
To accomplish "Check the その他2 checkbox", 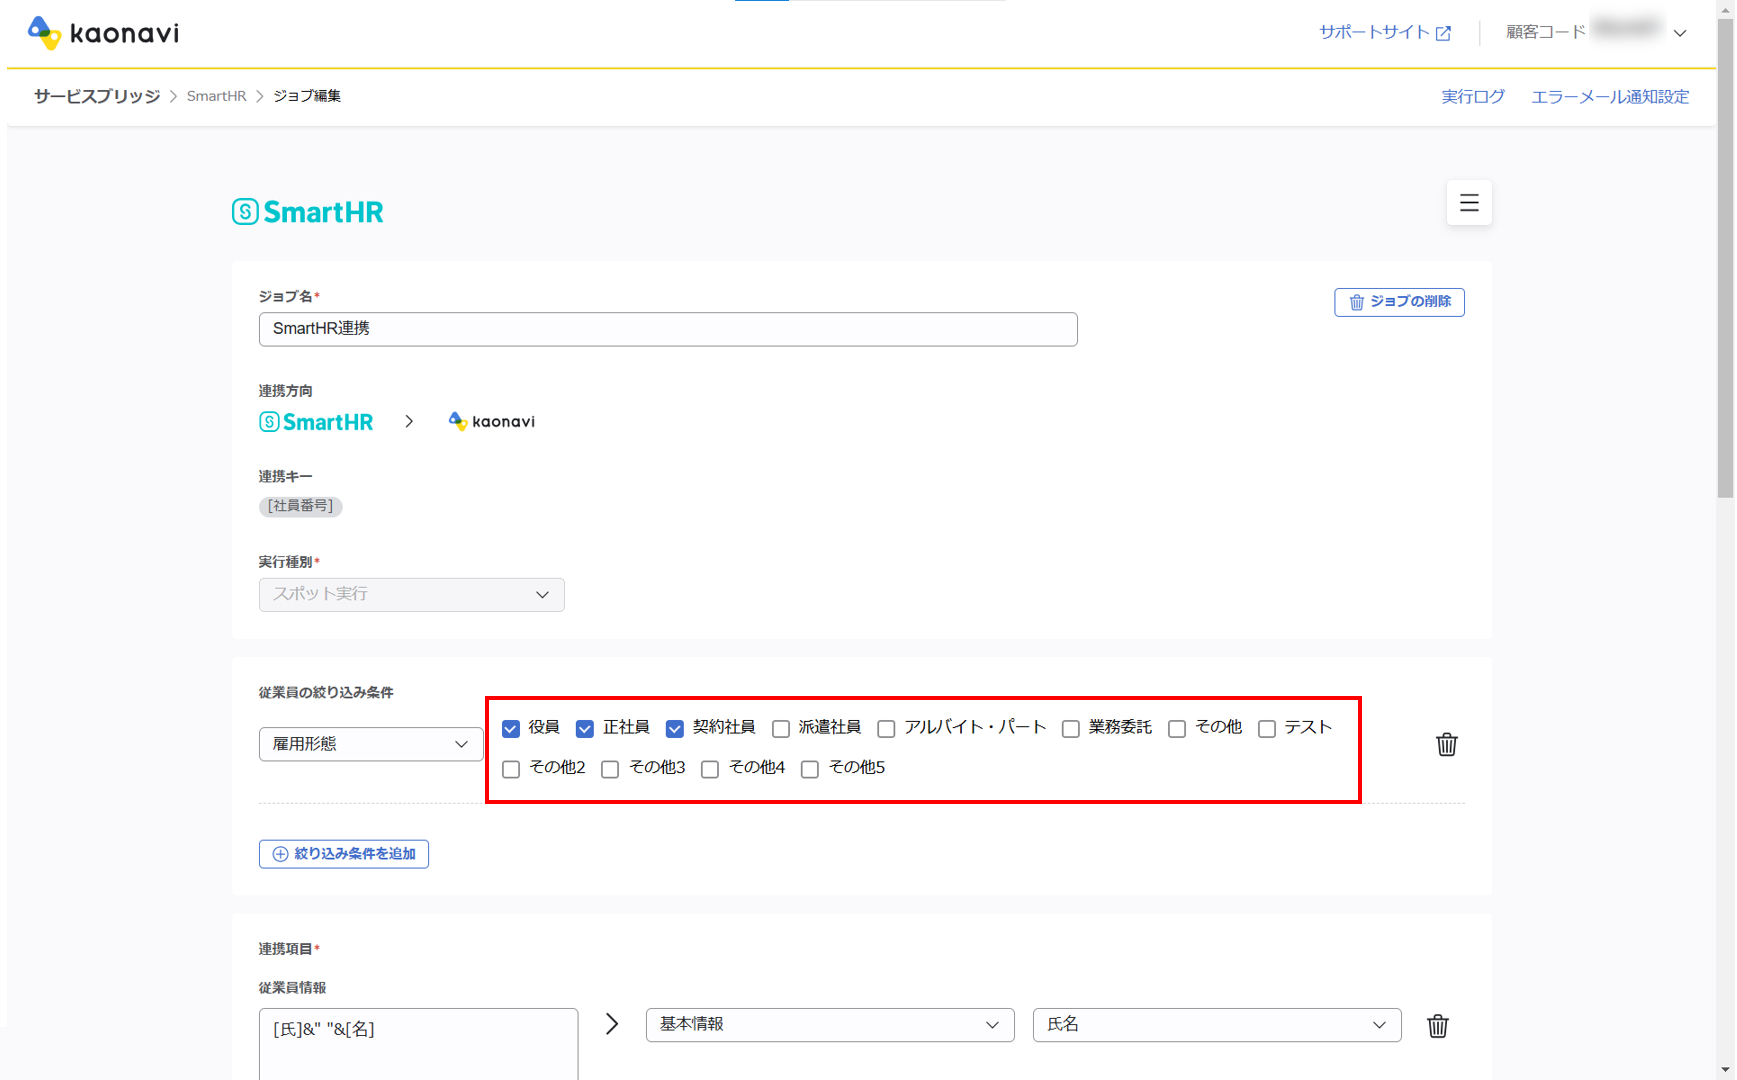I will (x=511, y=769).
